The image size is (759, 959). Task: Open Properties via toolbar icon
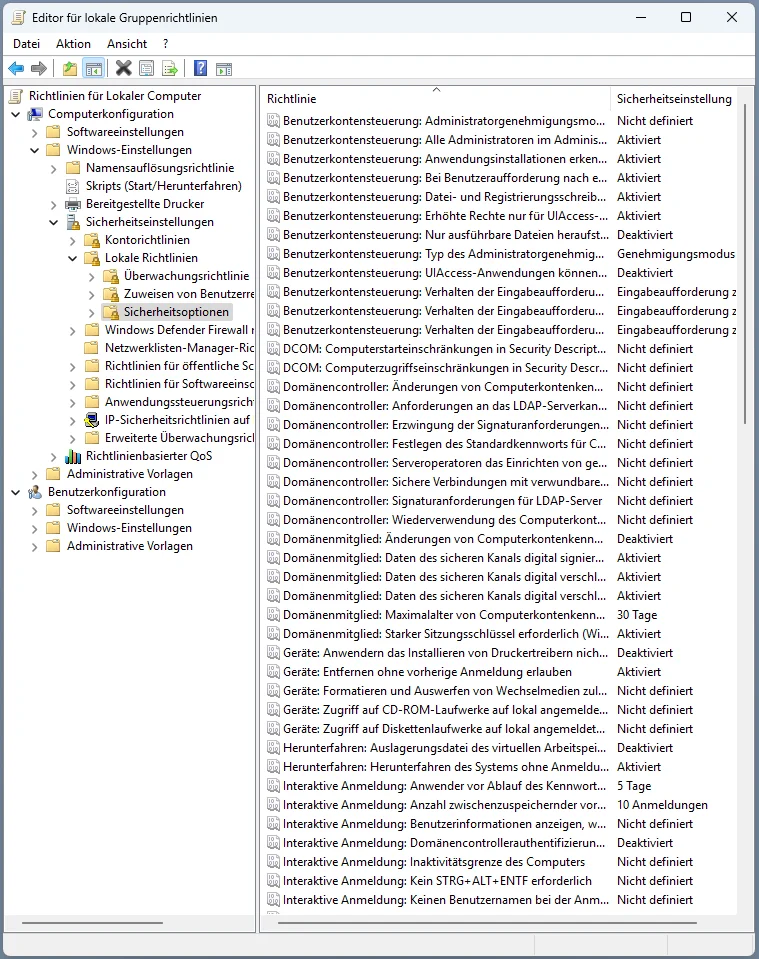coord(147,68)
